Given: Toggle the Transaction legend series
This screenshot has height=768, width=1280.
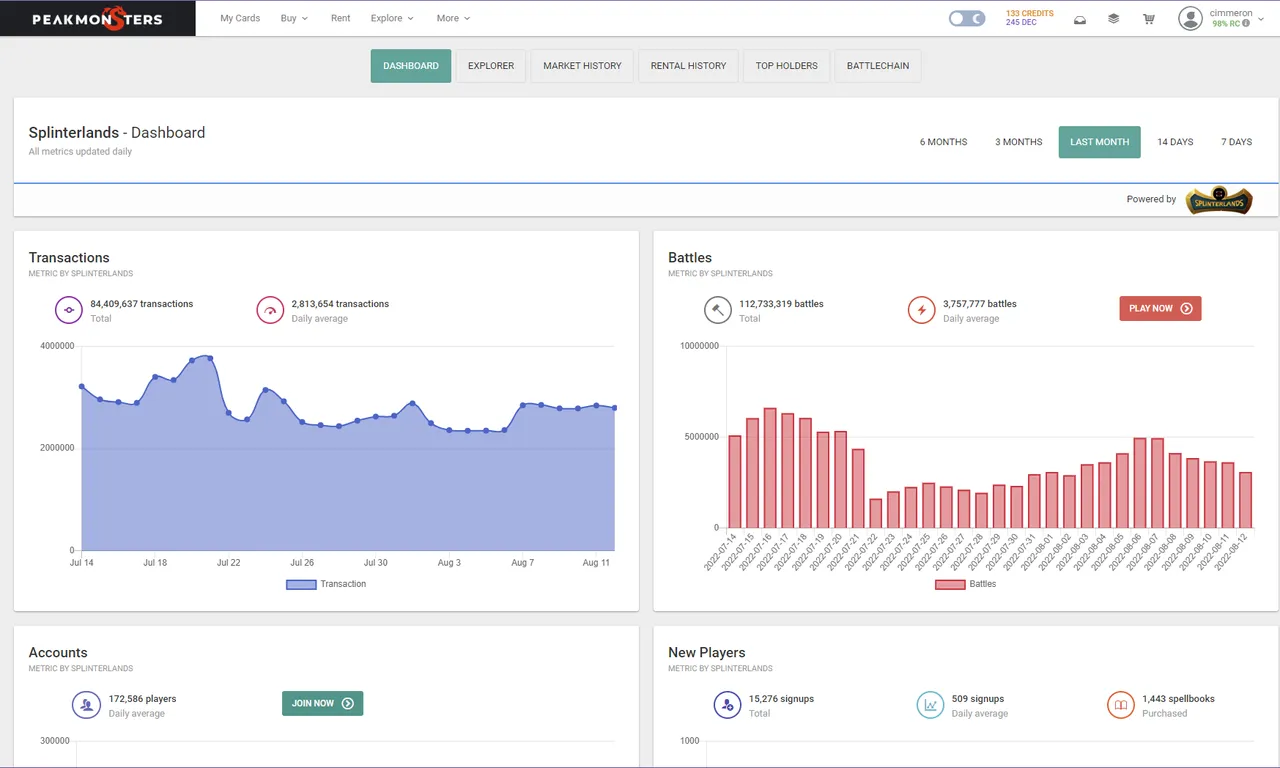Looking at the screenshot, I should [326, 584].
